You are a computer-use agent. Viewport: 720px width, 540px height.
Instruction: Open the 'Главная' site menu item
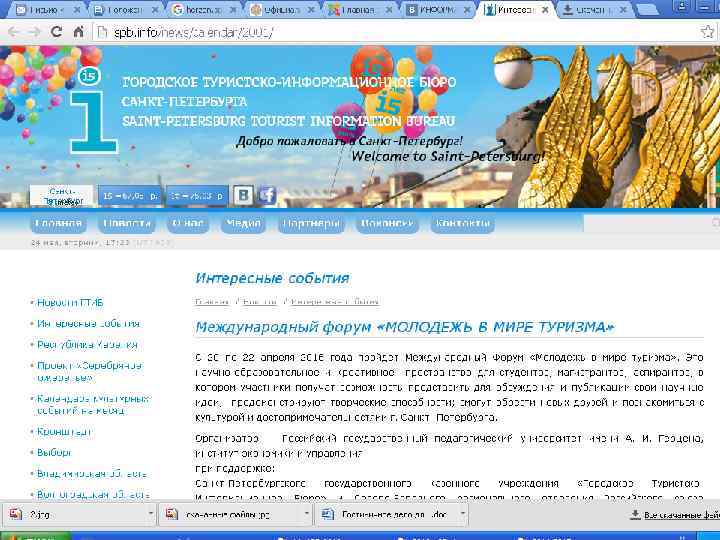pyautogui.click(x=58, y=224)
